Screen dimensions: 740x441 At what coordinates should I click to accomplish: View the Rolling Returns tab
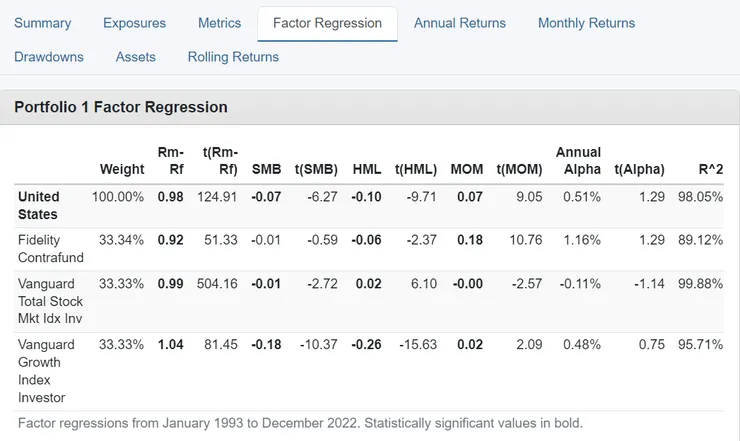(233, 57)
